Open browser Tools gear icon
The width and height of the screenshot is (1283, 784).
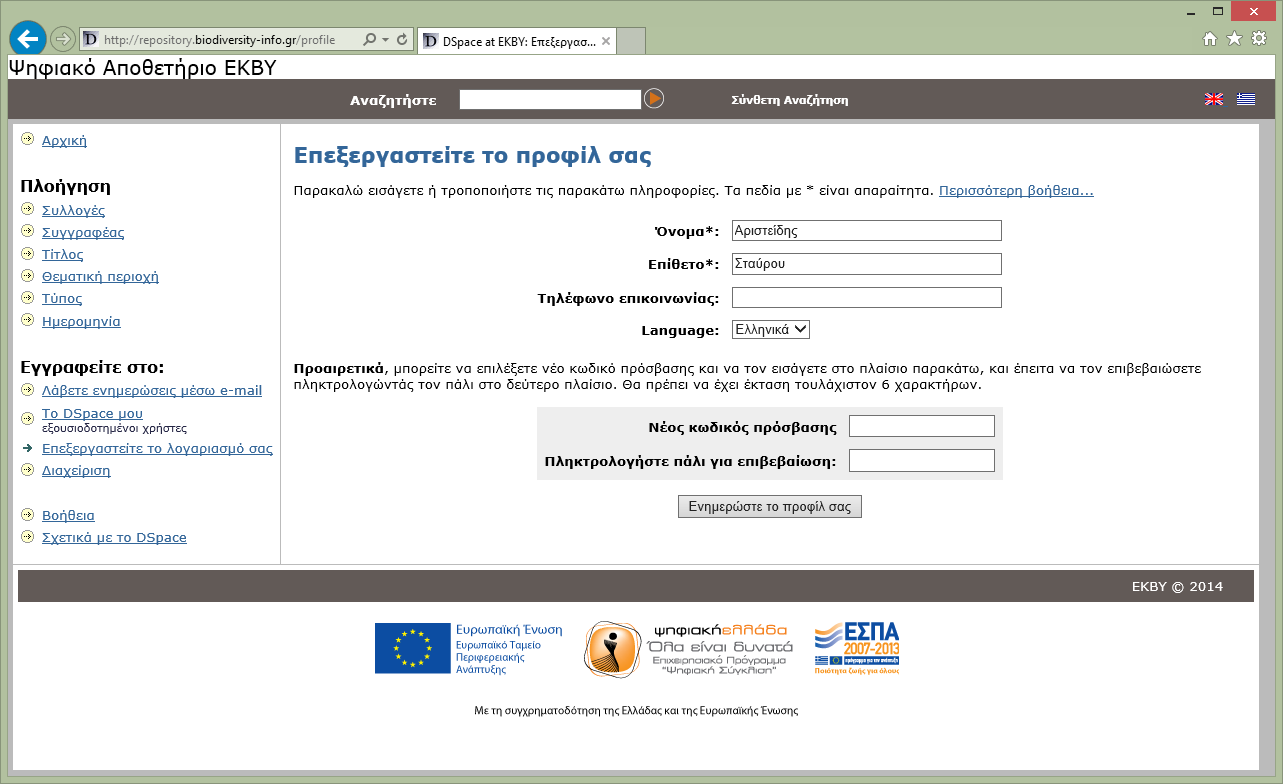(1259, 39)
